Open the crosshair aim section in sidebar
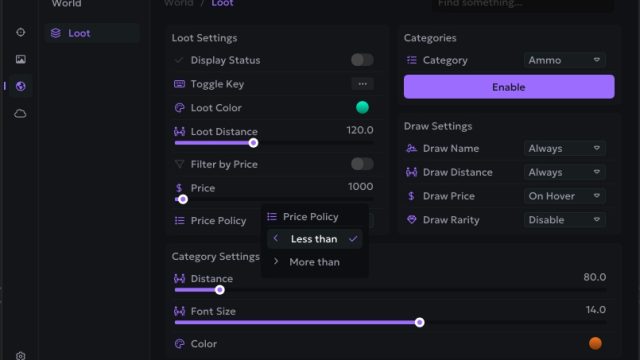This screenshot has height=360, width=640. [20, 32]
